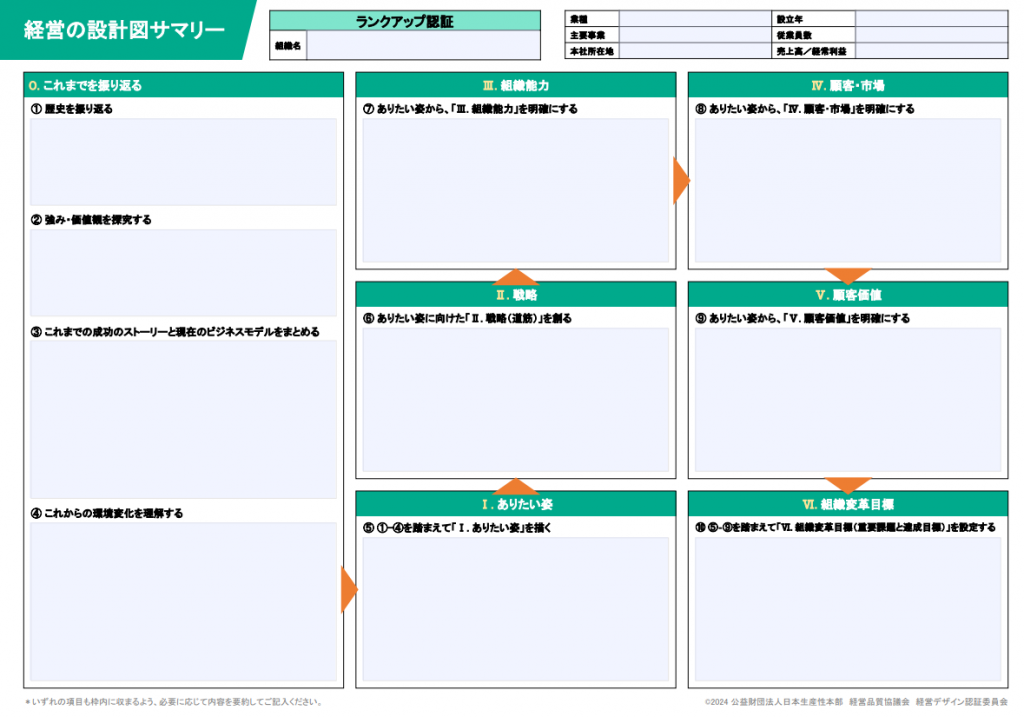
Task: Click the orange arrow between Ⅴ and Ⅵ
Action: coord(848,485)
